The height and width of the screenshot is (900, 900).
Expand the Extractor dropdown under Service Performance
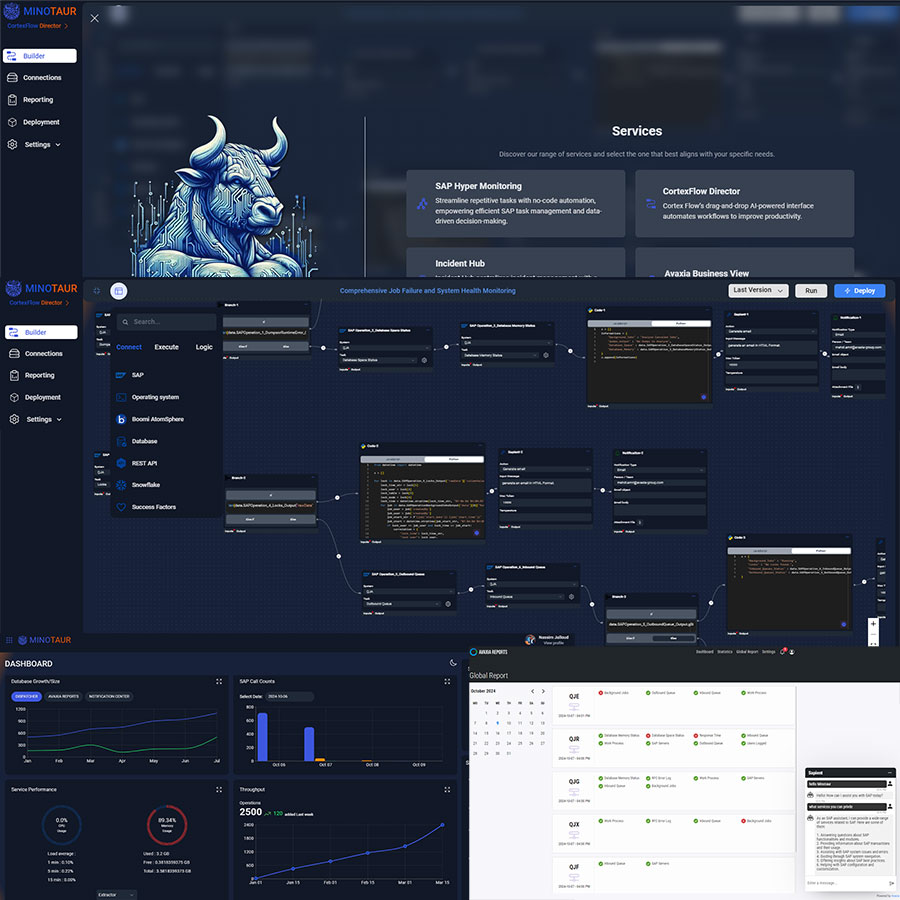(x=117, y=894)
